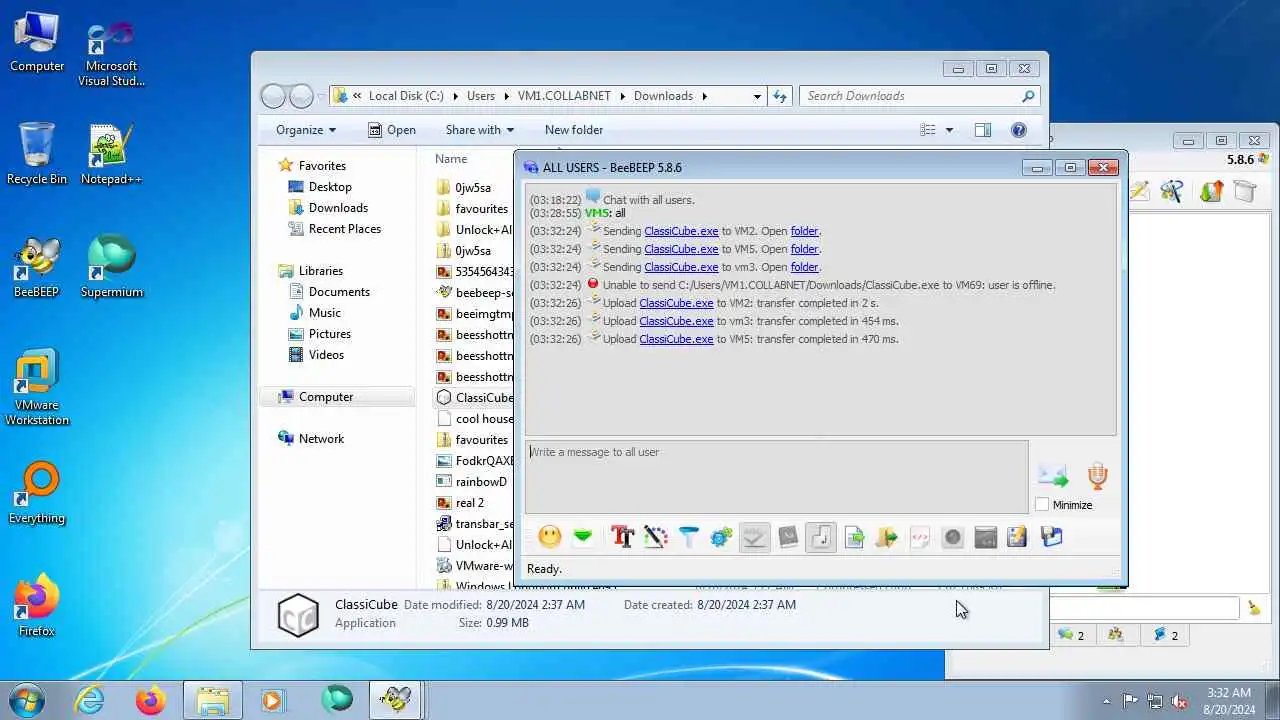Click the gray round record icon
Screen dimensions: 1280x720
point(953,537)
